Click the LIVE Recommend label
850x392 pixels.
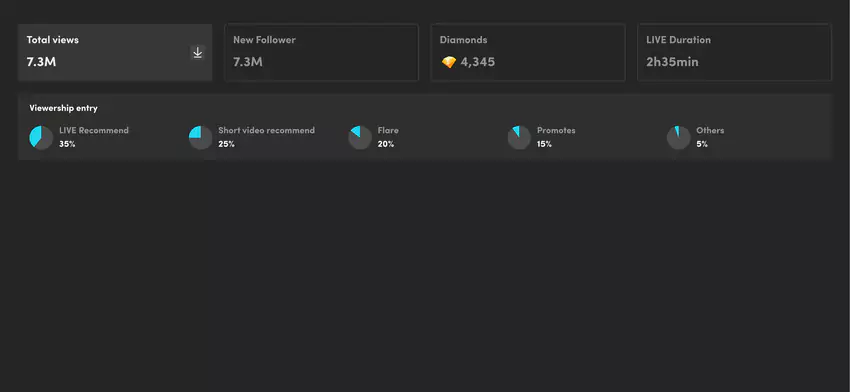pyautogui.click(x=94, y=130)
